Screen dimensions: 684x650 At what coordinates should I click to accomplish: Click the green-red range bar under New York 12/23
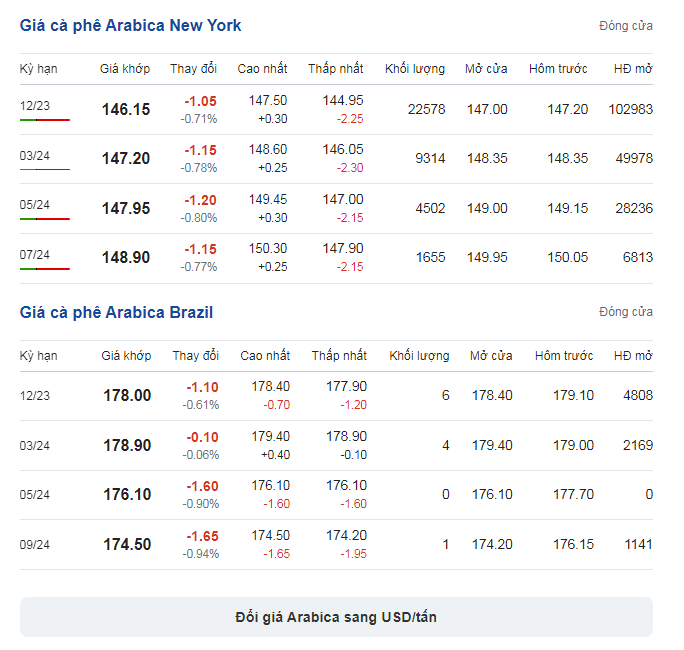click(45, 120)
